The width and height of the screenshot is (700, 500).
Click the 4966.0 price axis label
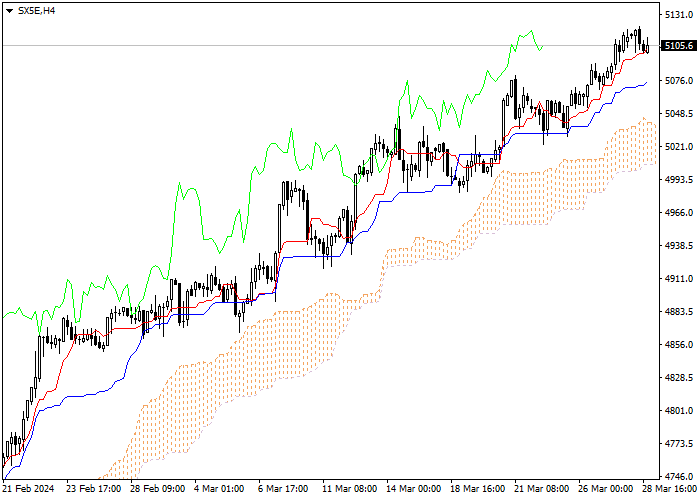pos(679,212)
